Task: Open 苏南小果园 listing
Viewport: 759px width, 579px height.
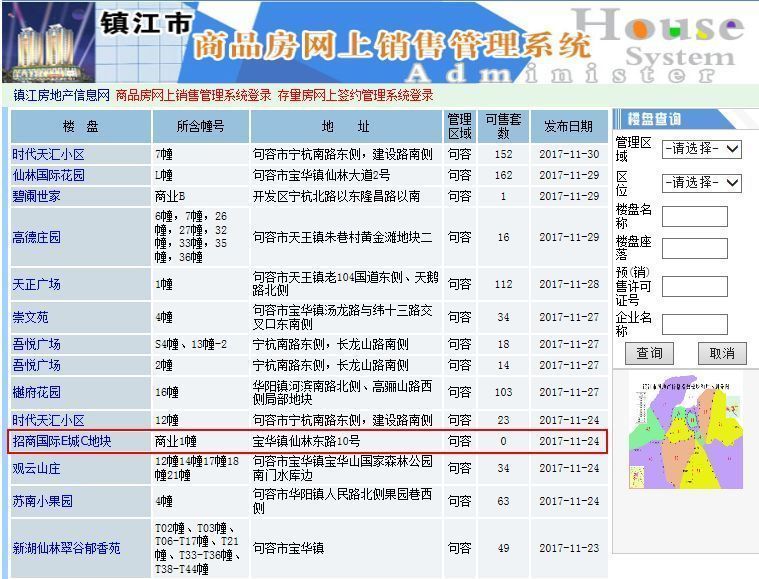Action: pos(43,501)
